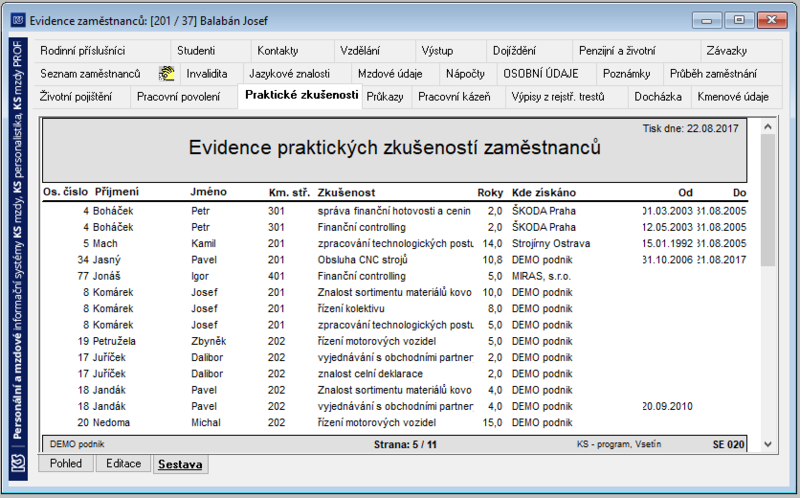The height and width of the screenshot is (498, 800).
Task: Click the vertical scrollbar thumb
Action: click(768, 200)
